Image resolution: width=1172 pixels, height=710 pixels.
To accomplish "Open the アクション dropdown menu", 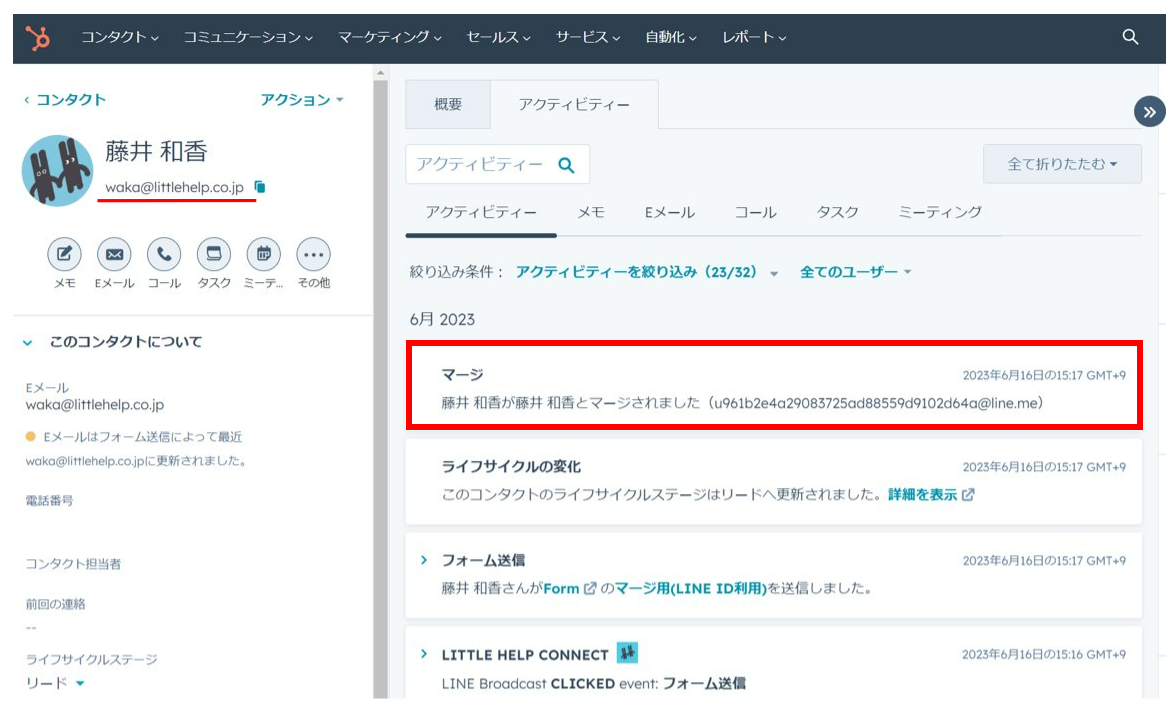I will coord(301,100).
